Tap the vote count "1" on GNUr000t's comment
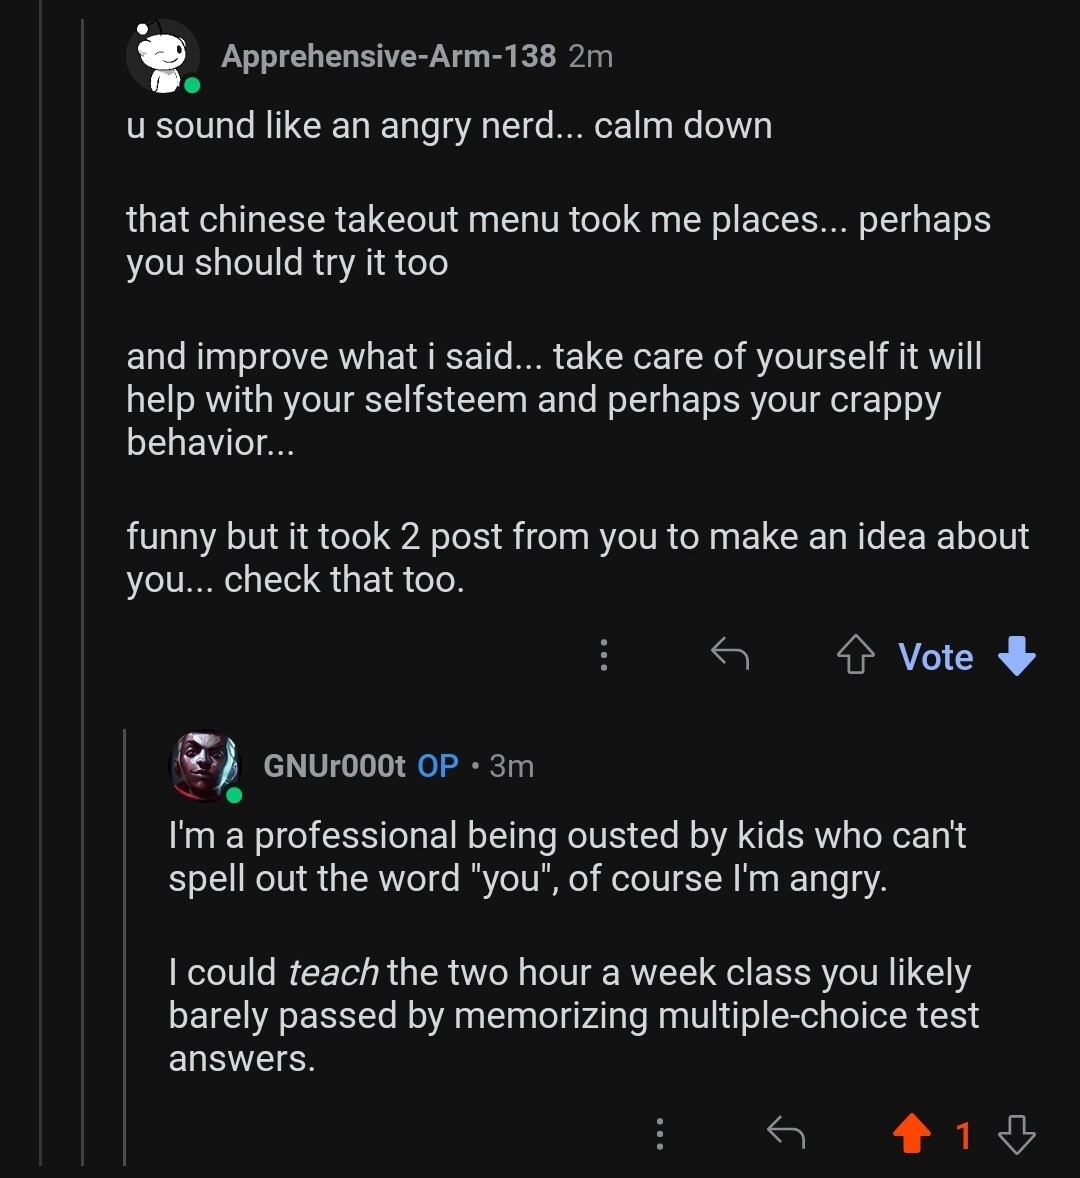1080x1178 pixels. pyautogui.click(x=963, y=1135)
